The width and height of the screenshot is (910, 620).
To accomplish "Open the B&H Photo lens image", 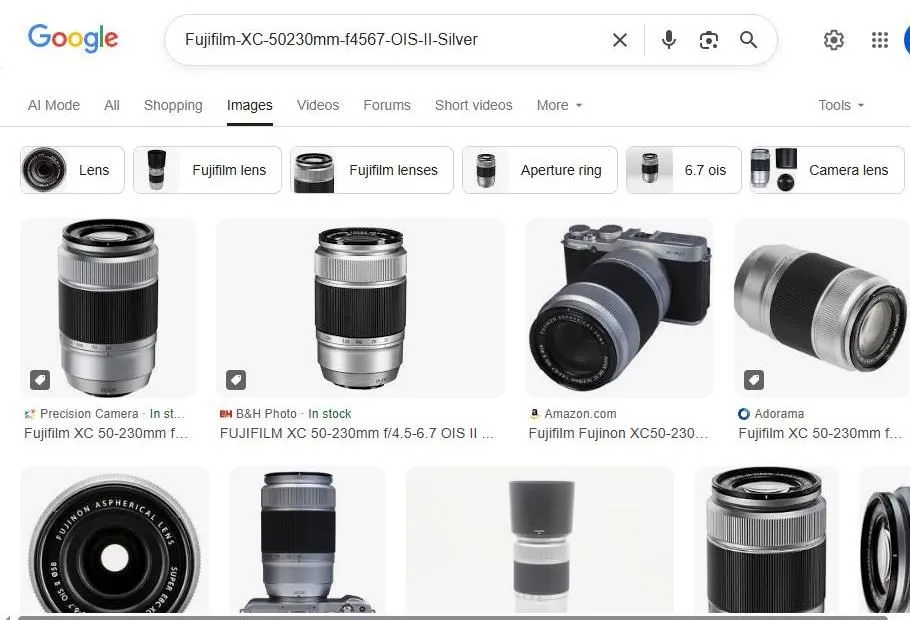I will click(360, 308).
